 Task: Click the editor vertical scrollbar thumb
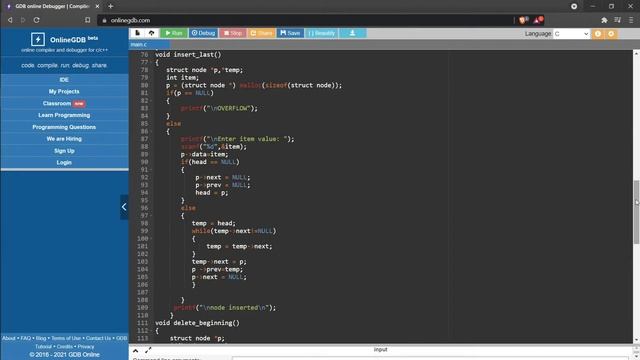tap(636, 212)
